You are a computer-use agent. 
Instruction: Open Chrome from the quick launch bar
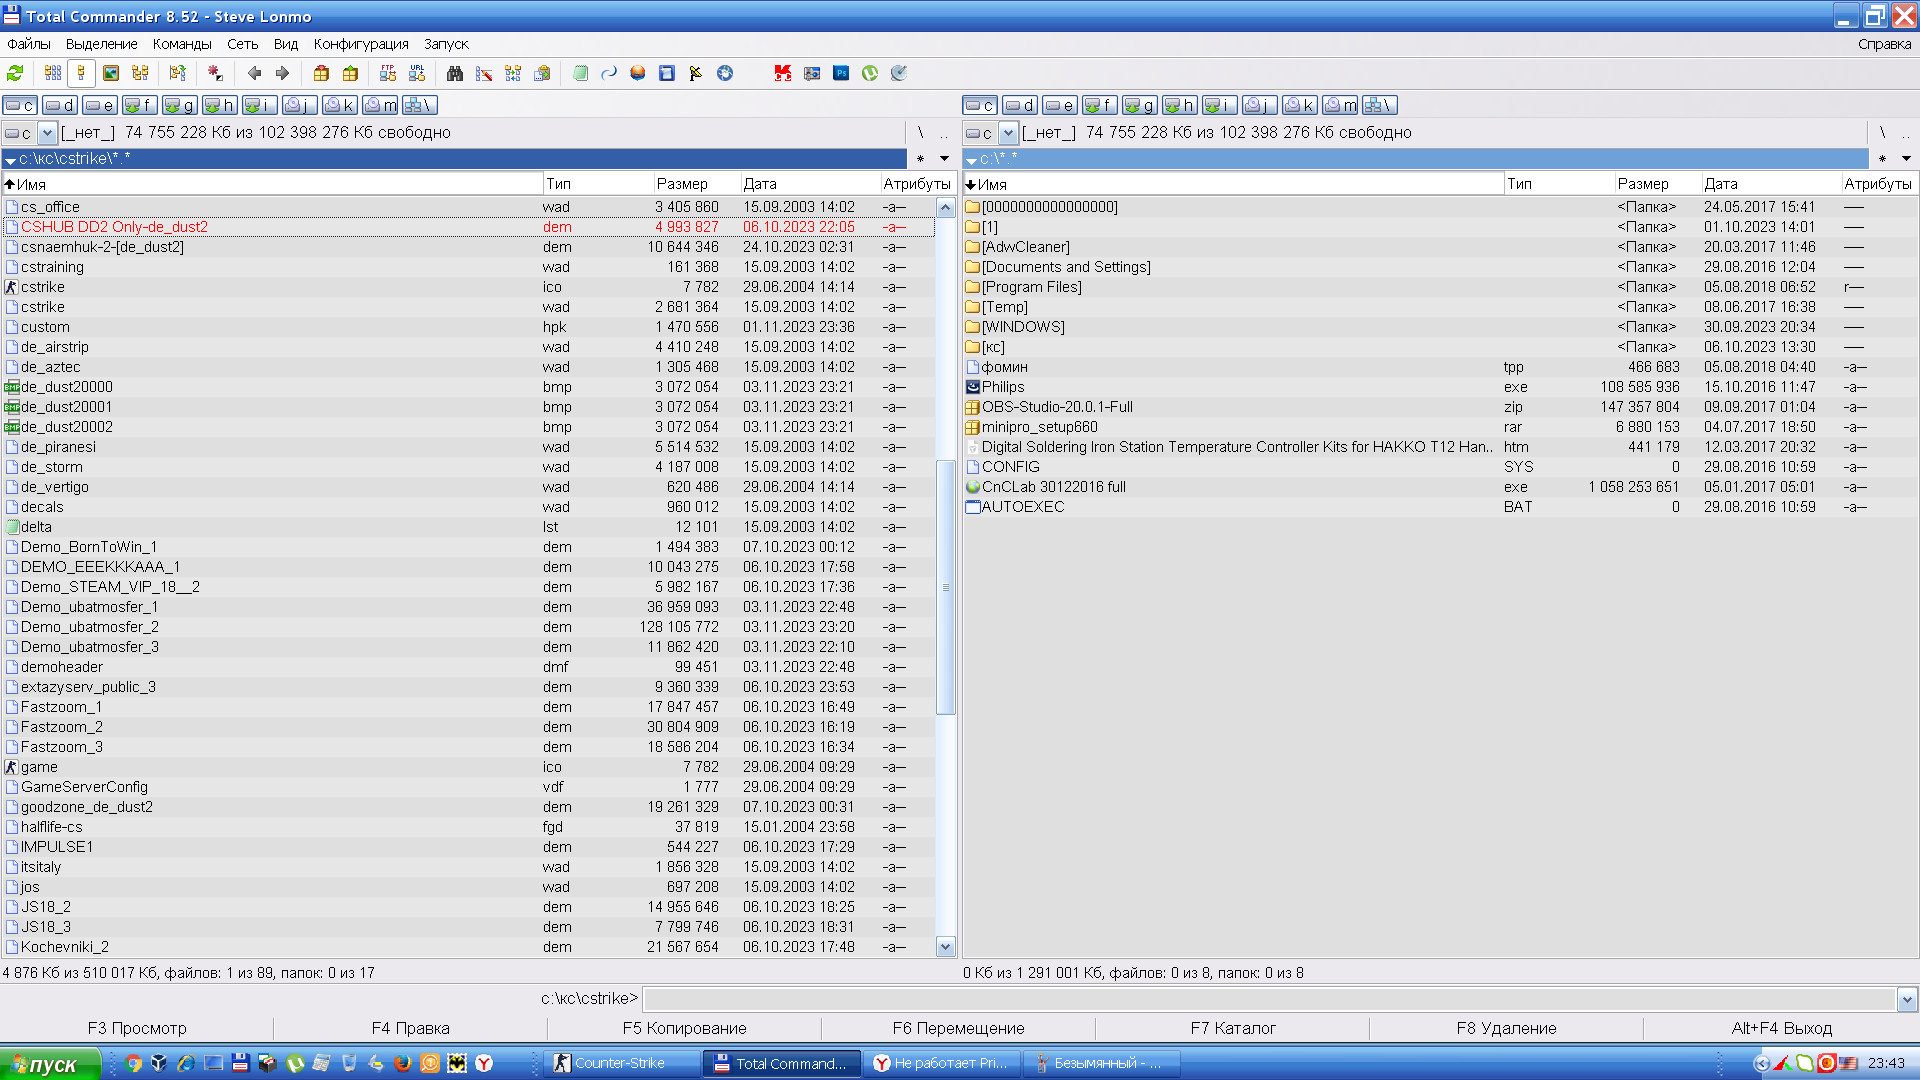pyautogui.click(x=133, y=1063)
